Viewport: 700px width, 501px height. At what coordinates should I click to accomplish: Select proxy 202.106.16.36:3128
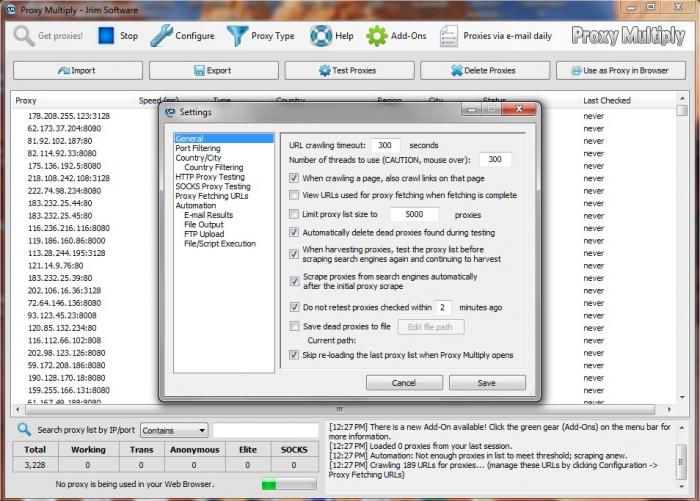click(x=64, y=290)
